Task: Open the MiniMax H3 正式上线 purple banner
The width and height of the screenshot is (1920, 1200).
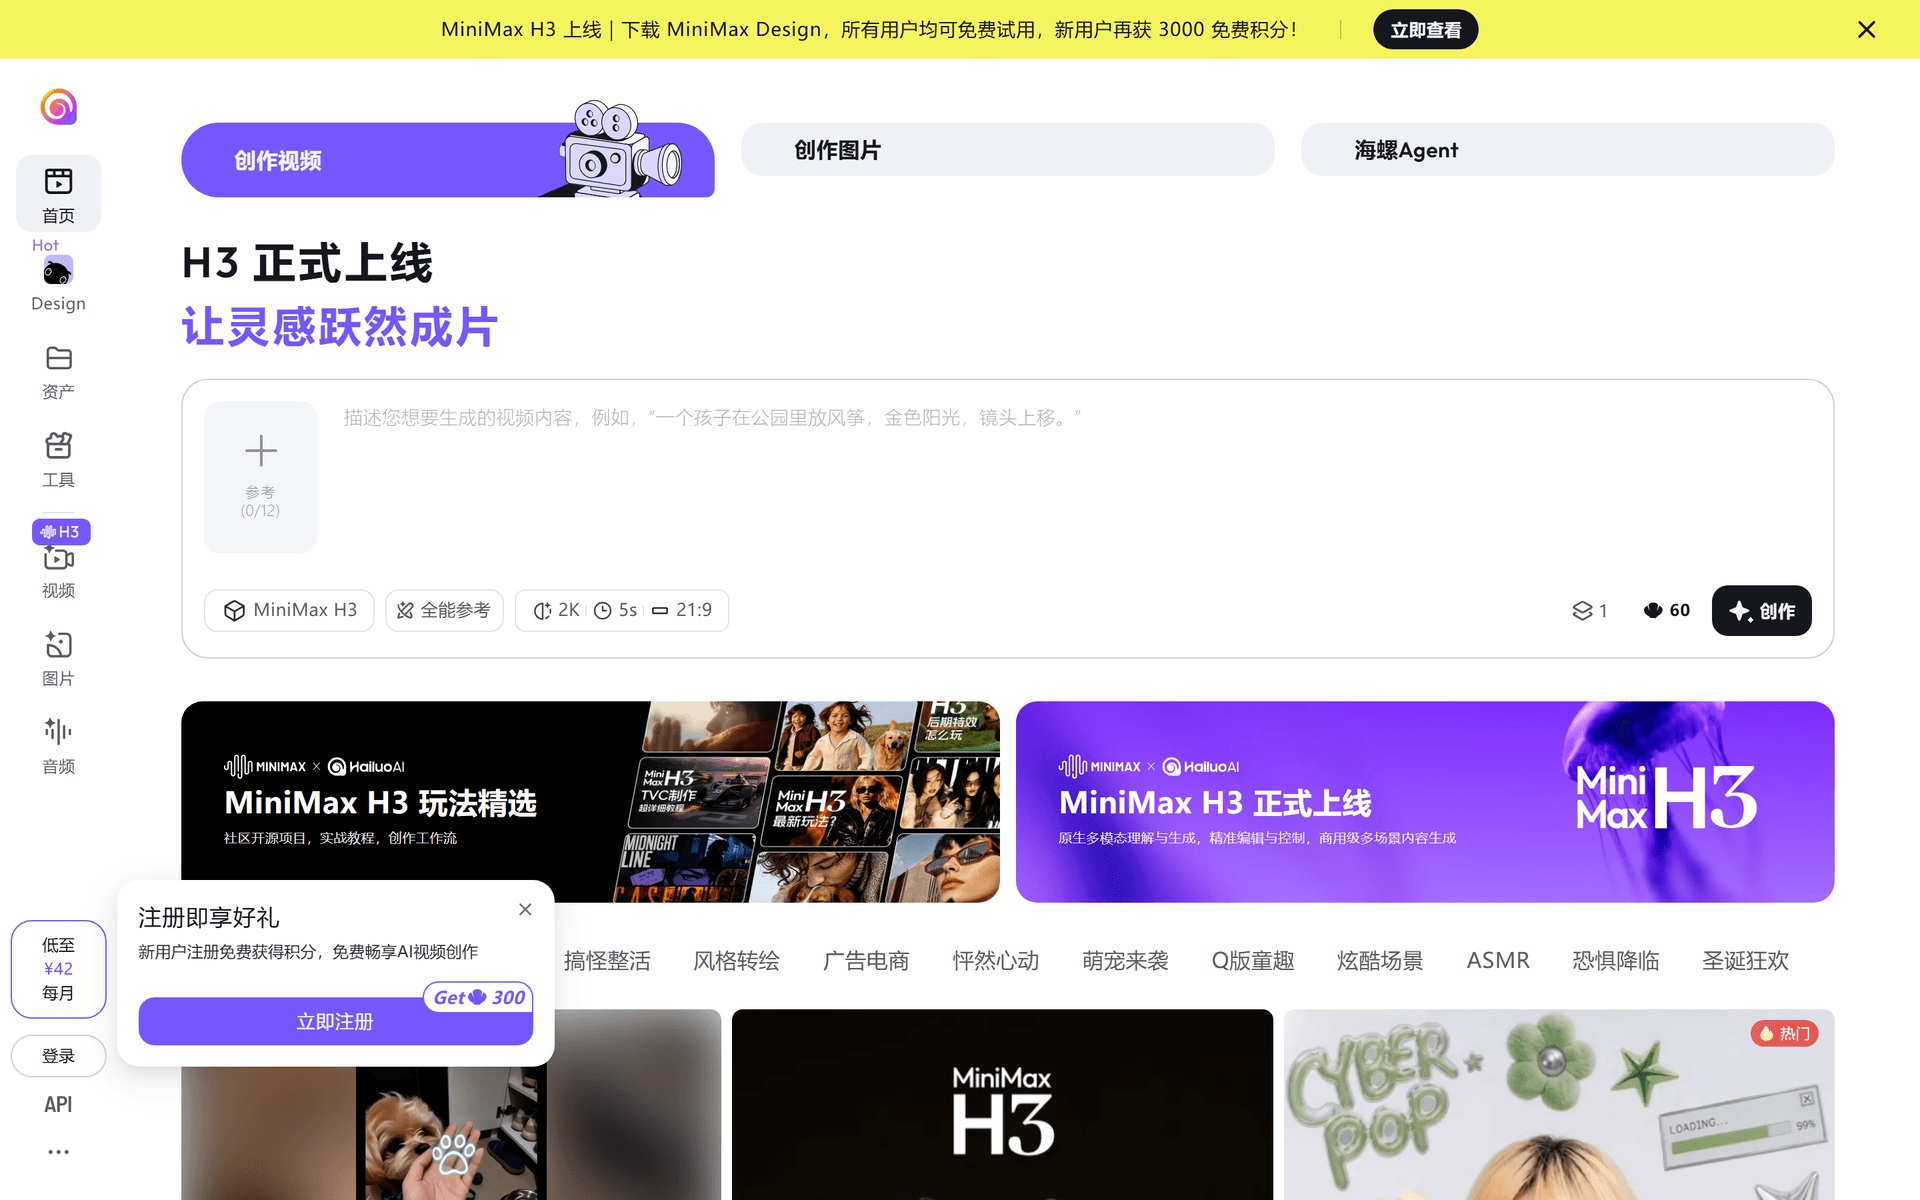Action: point(1425,802)
